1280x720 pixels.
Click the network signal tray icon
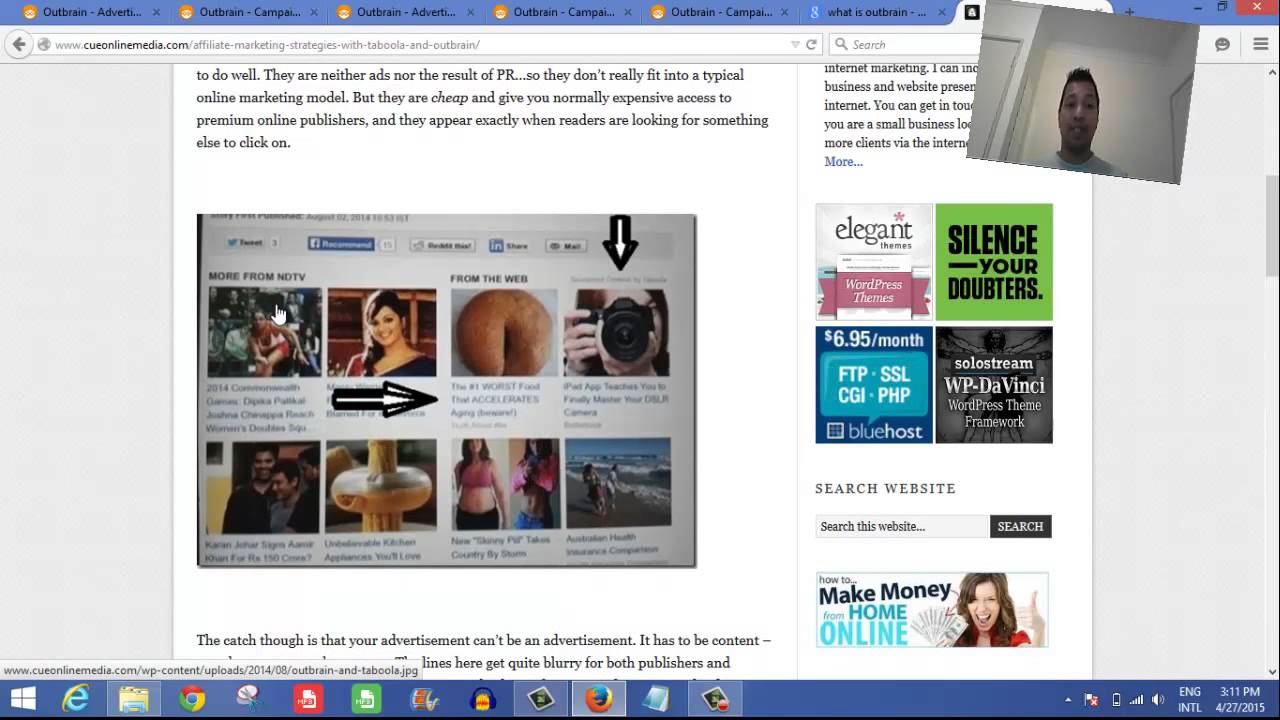point(1137,700)
